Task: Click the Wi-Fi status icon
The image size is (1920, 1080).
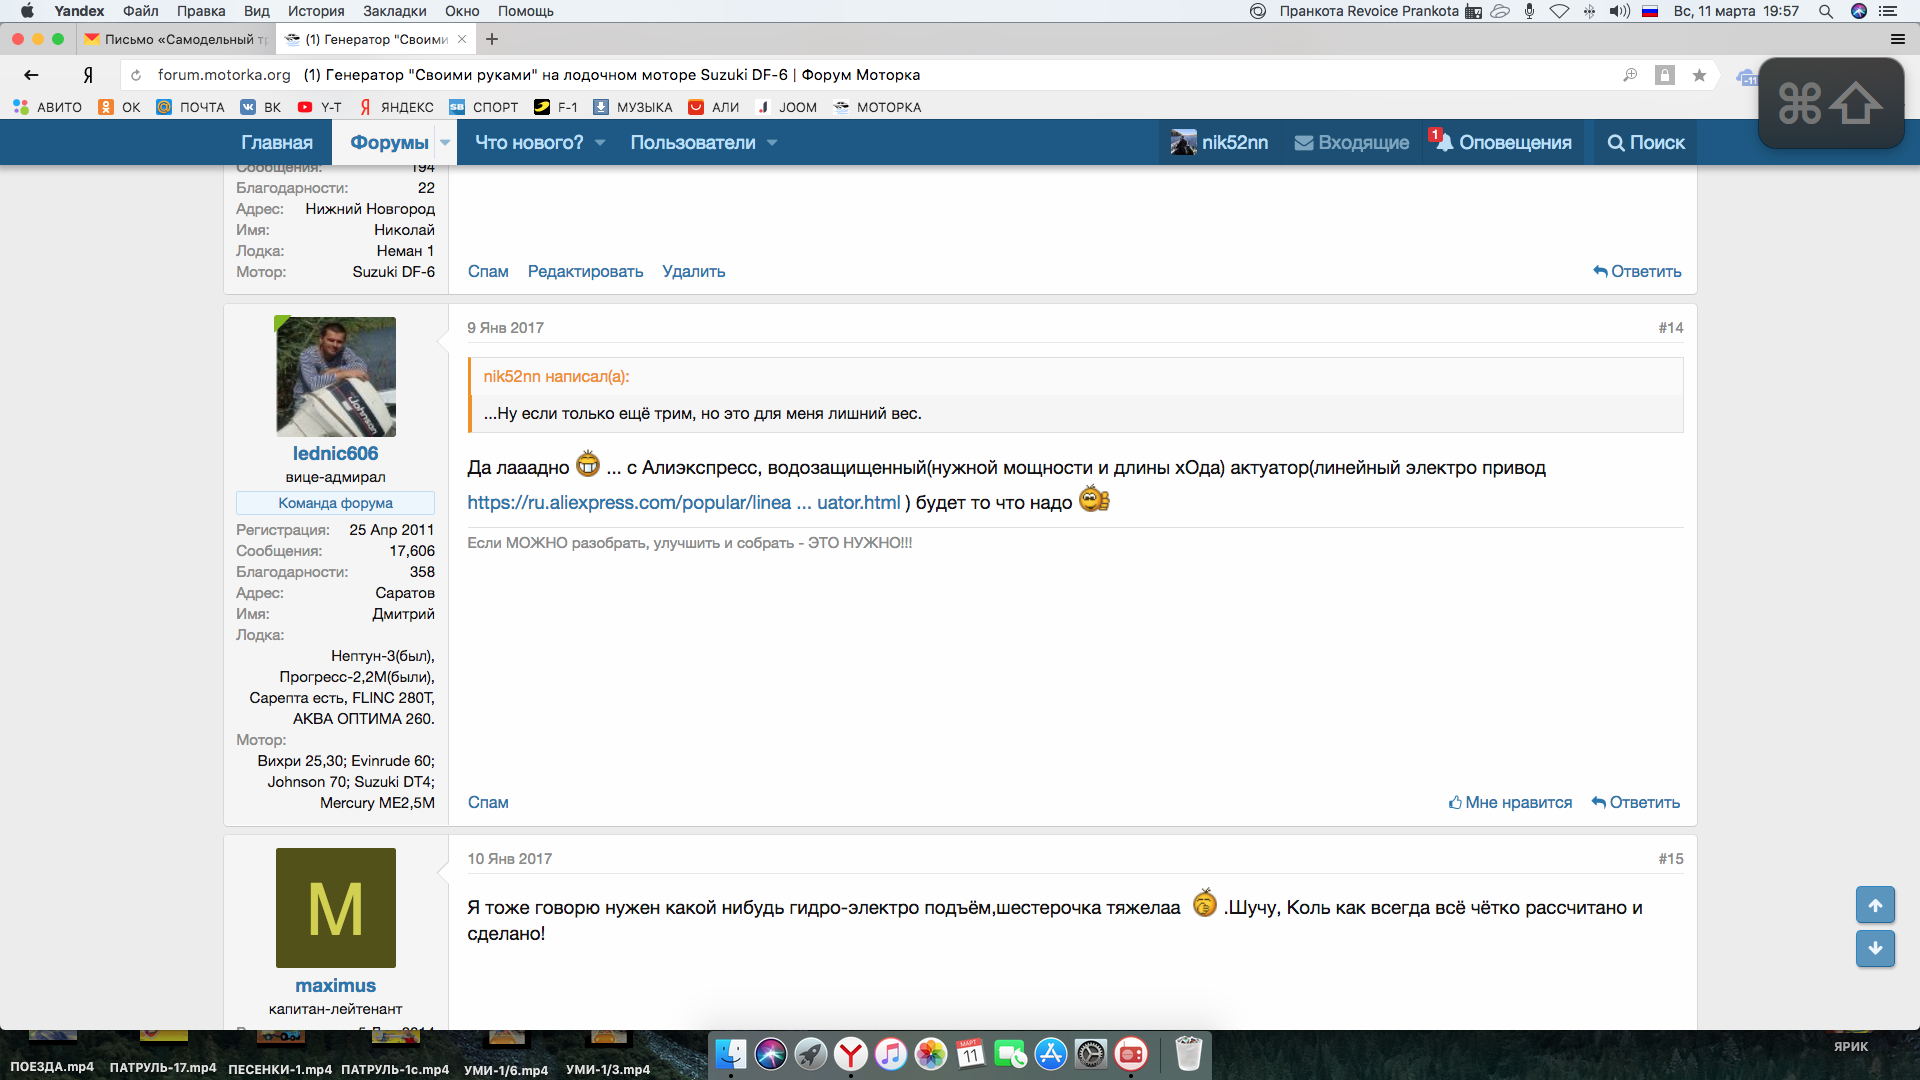Action: coord(1559,11)
